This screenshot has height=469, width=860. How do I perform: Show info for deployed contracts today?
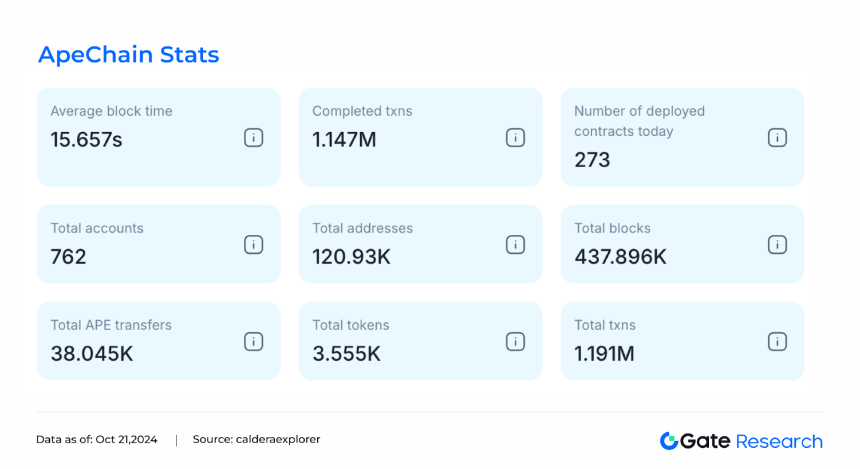point(777,138)
